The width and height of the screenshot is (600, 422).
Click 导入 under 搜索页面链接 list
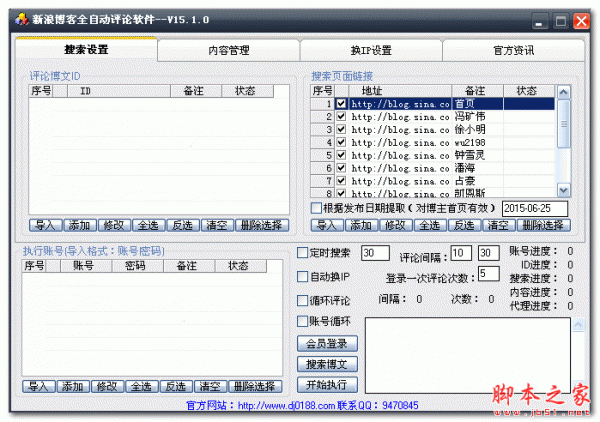(327, 225)
